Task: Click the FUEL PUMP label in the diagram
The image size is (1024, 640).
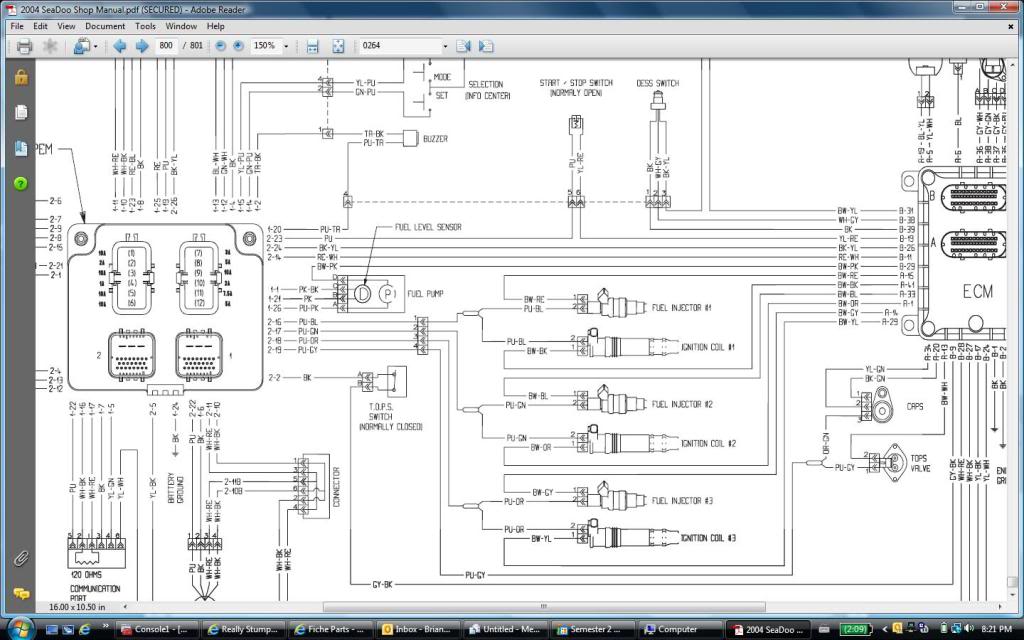Action: (425, 294)
